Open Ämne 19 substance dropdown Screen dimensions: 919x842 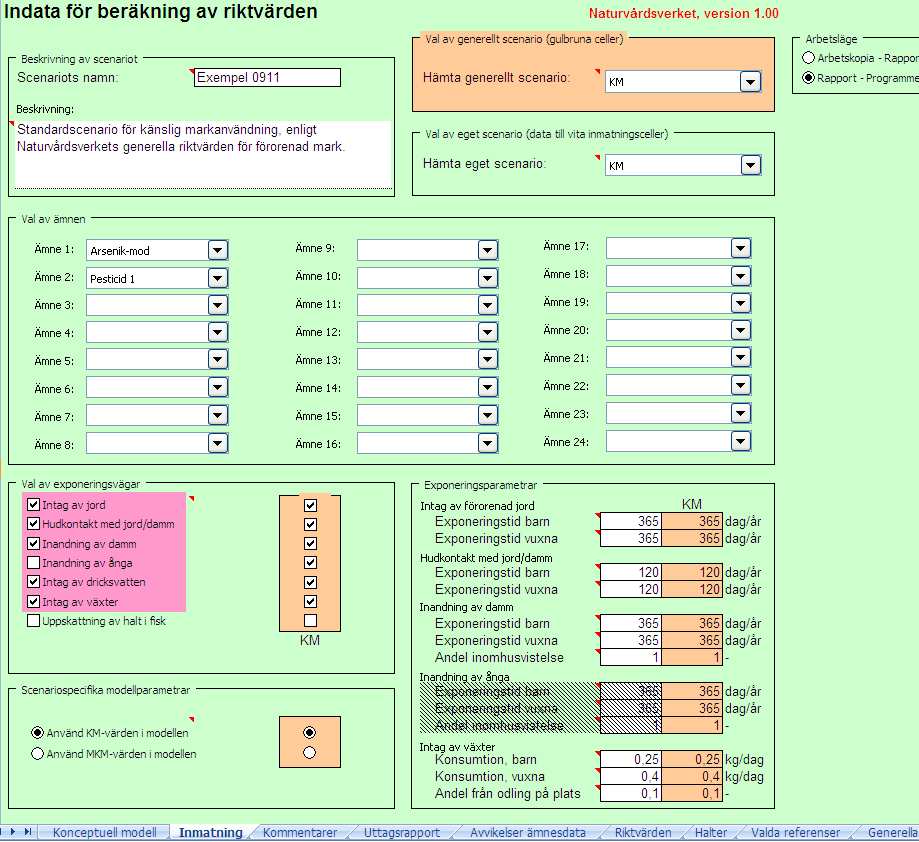741,303
